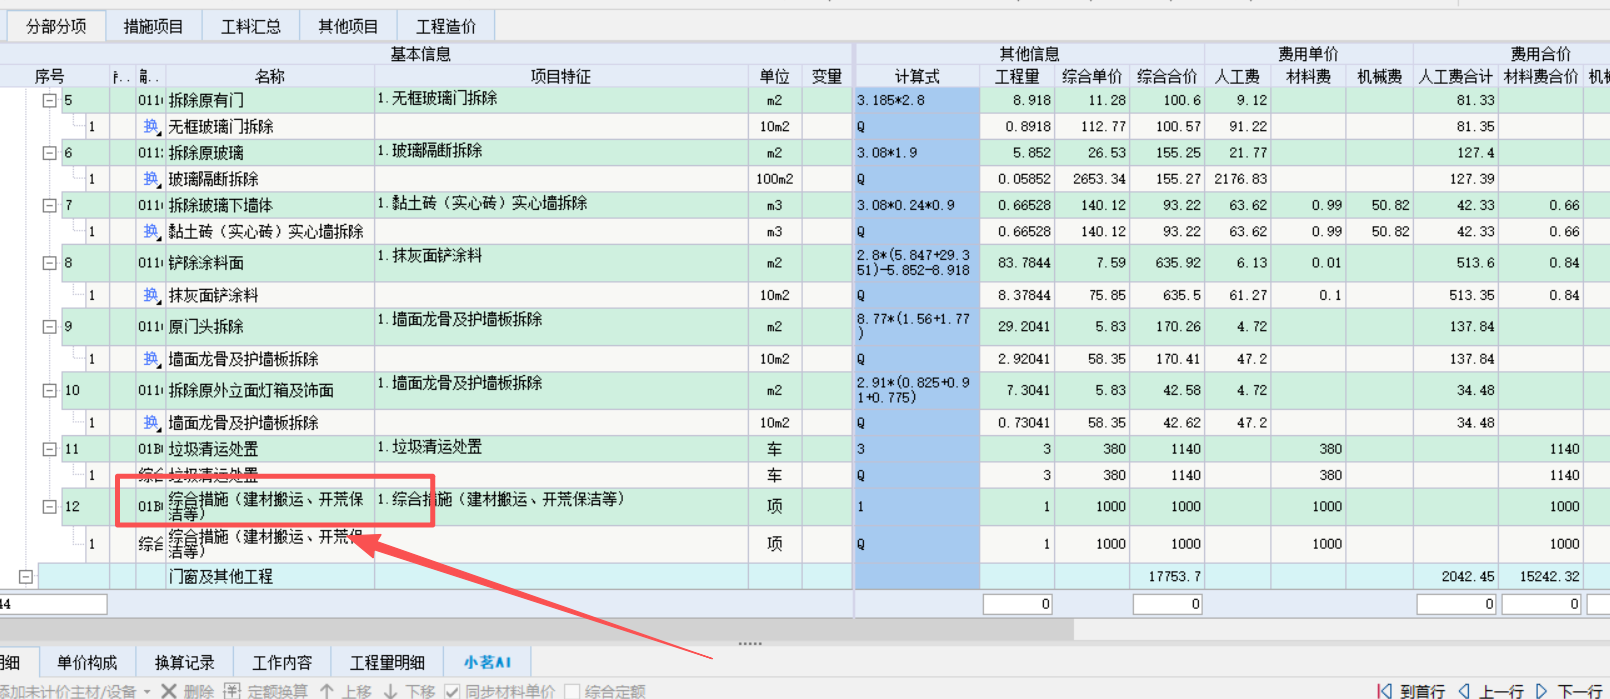The image size is (1610, 699).
Task: Click the 换 icon in the row under 拆除原外立面灯箱及饰面
Action: point(151,422)
